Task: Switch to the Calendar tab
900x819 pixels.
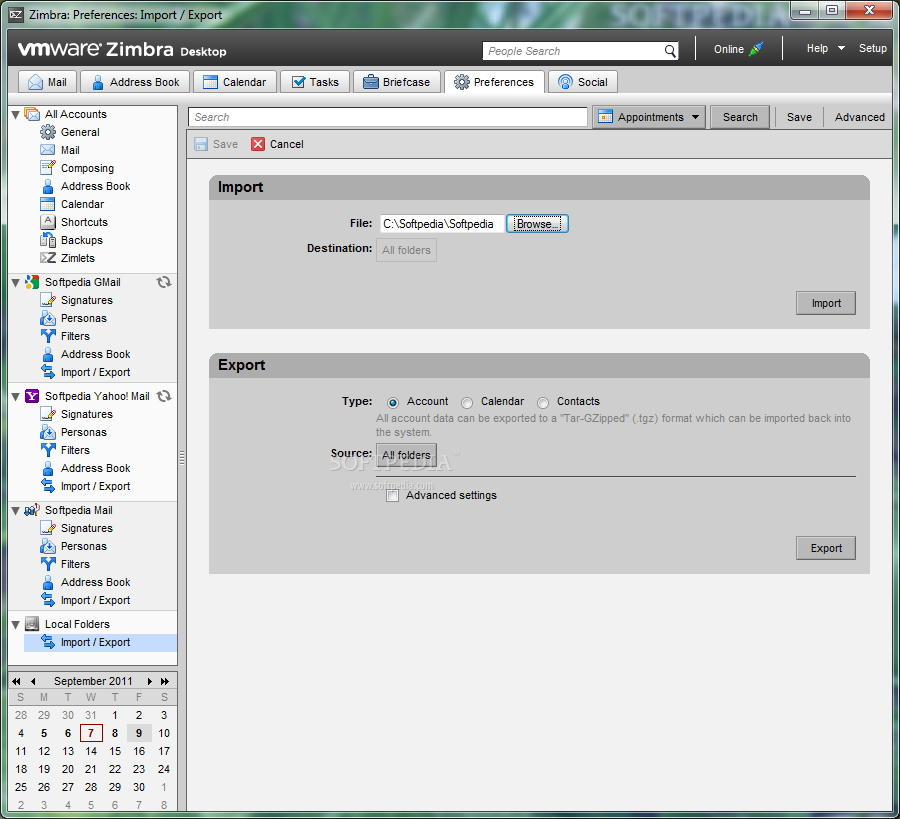Action: click(235, 82)
